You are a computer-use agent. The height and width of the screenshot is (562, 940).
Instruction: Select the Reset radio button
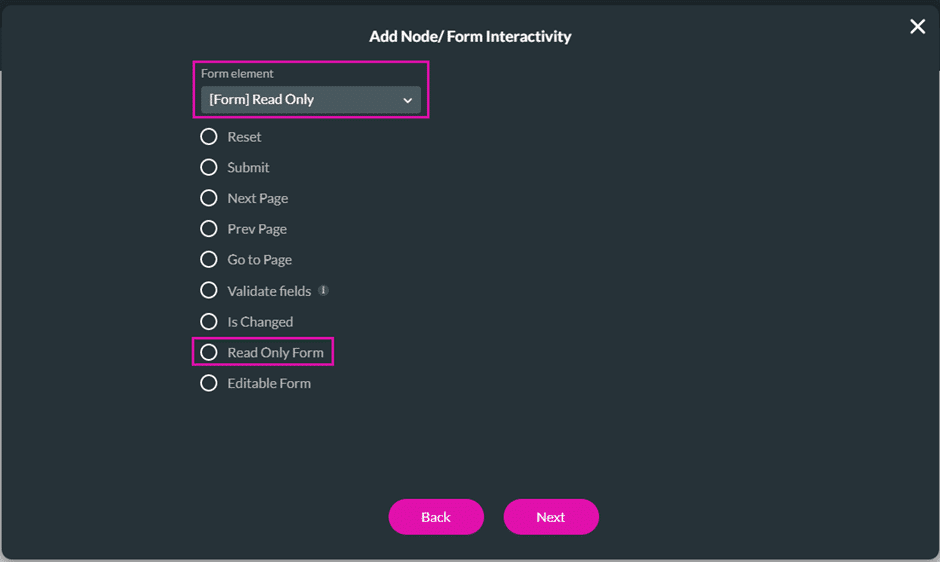209,137
